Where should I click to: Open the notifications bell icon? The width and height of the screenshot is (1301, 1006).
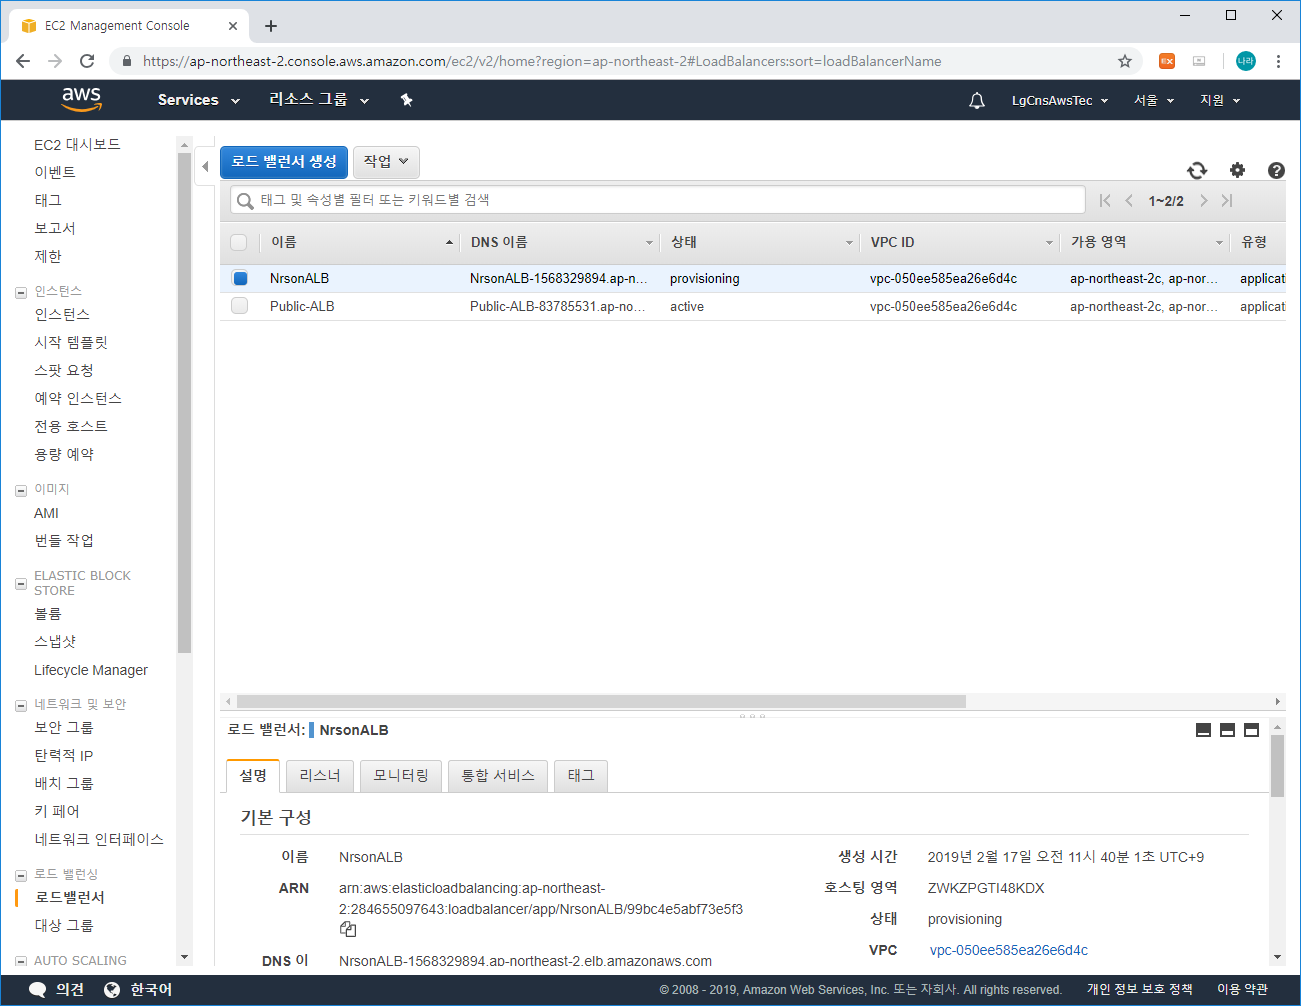977,100
